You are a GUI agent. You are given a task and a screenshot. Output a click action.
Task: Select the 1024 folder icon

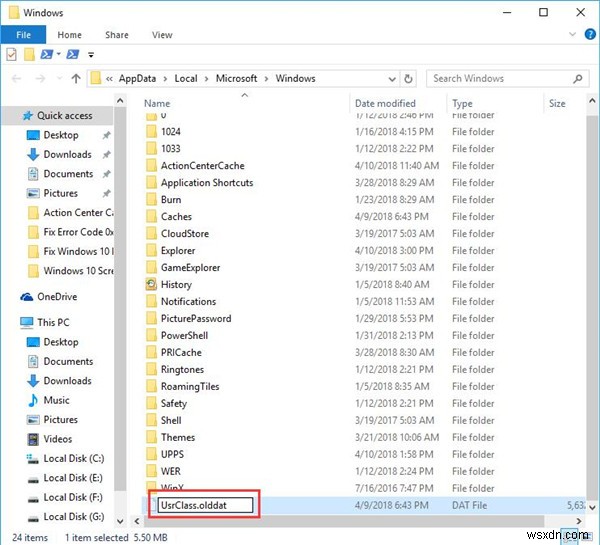point(152,132)
